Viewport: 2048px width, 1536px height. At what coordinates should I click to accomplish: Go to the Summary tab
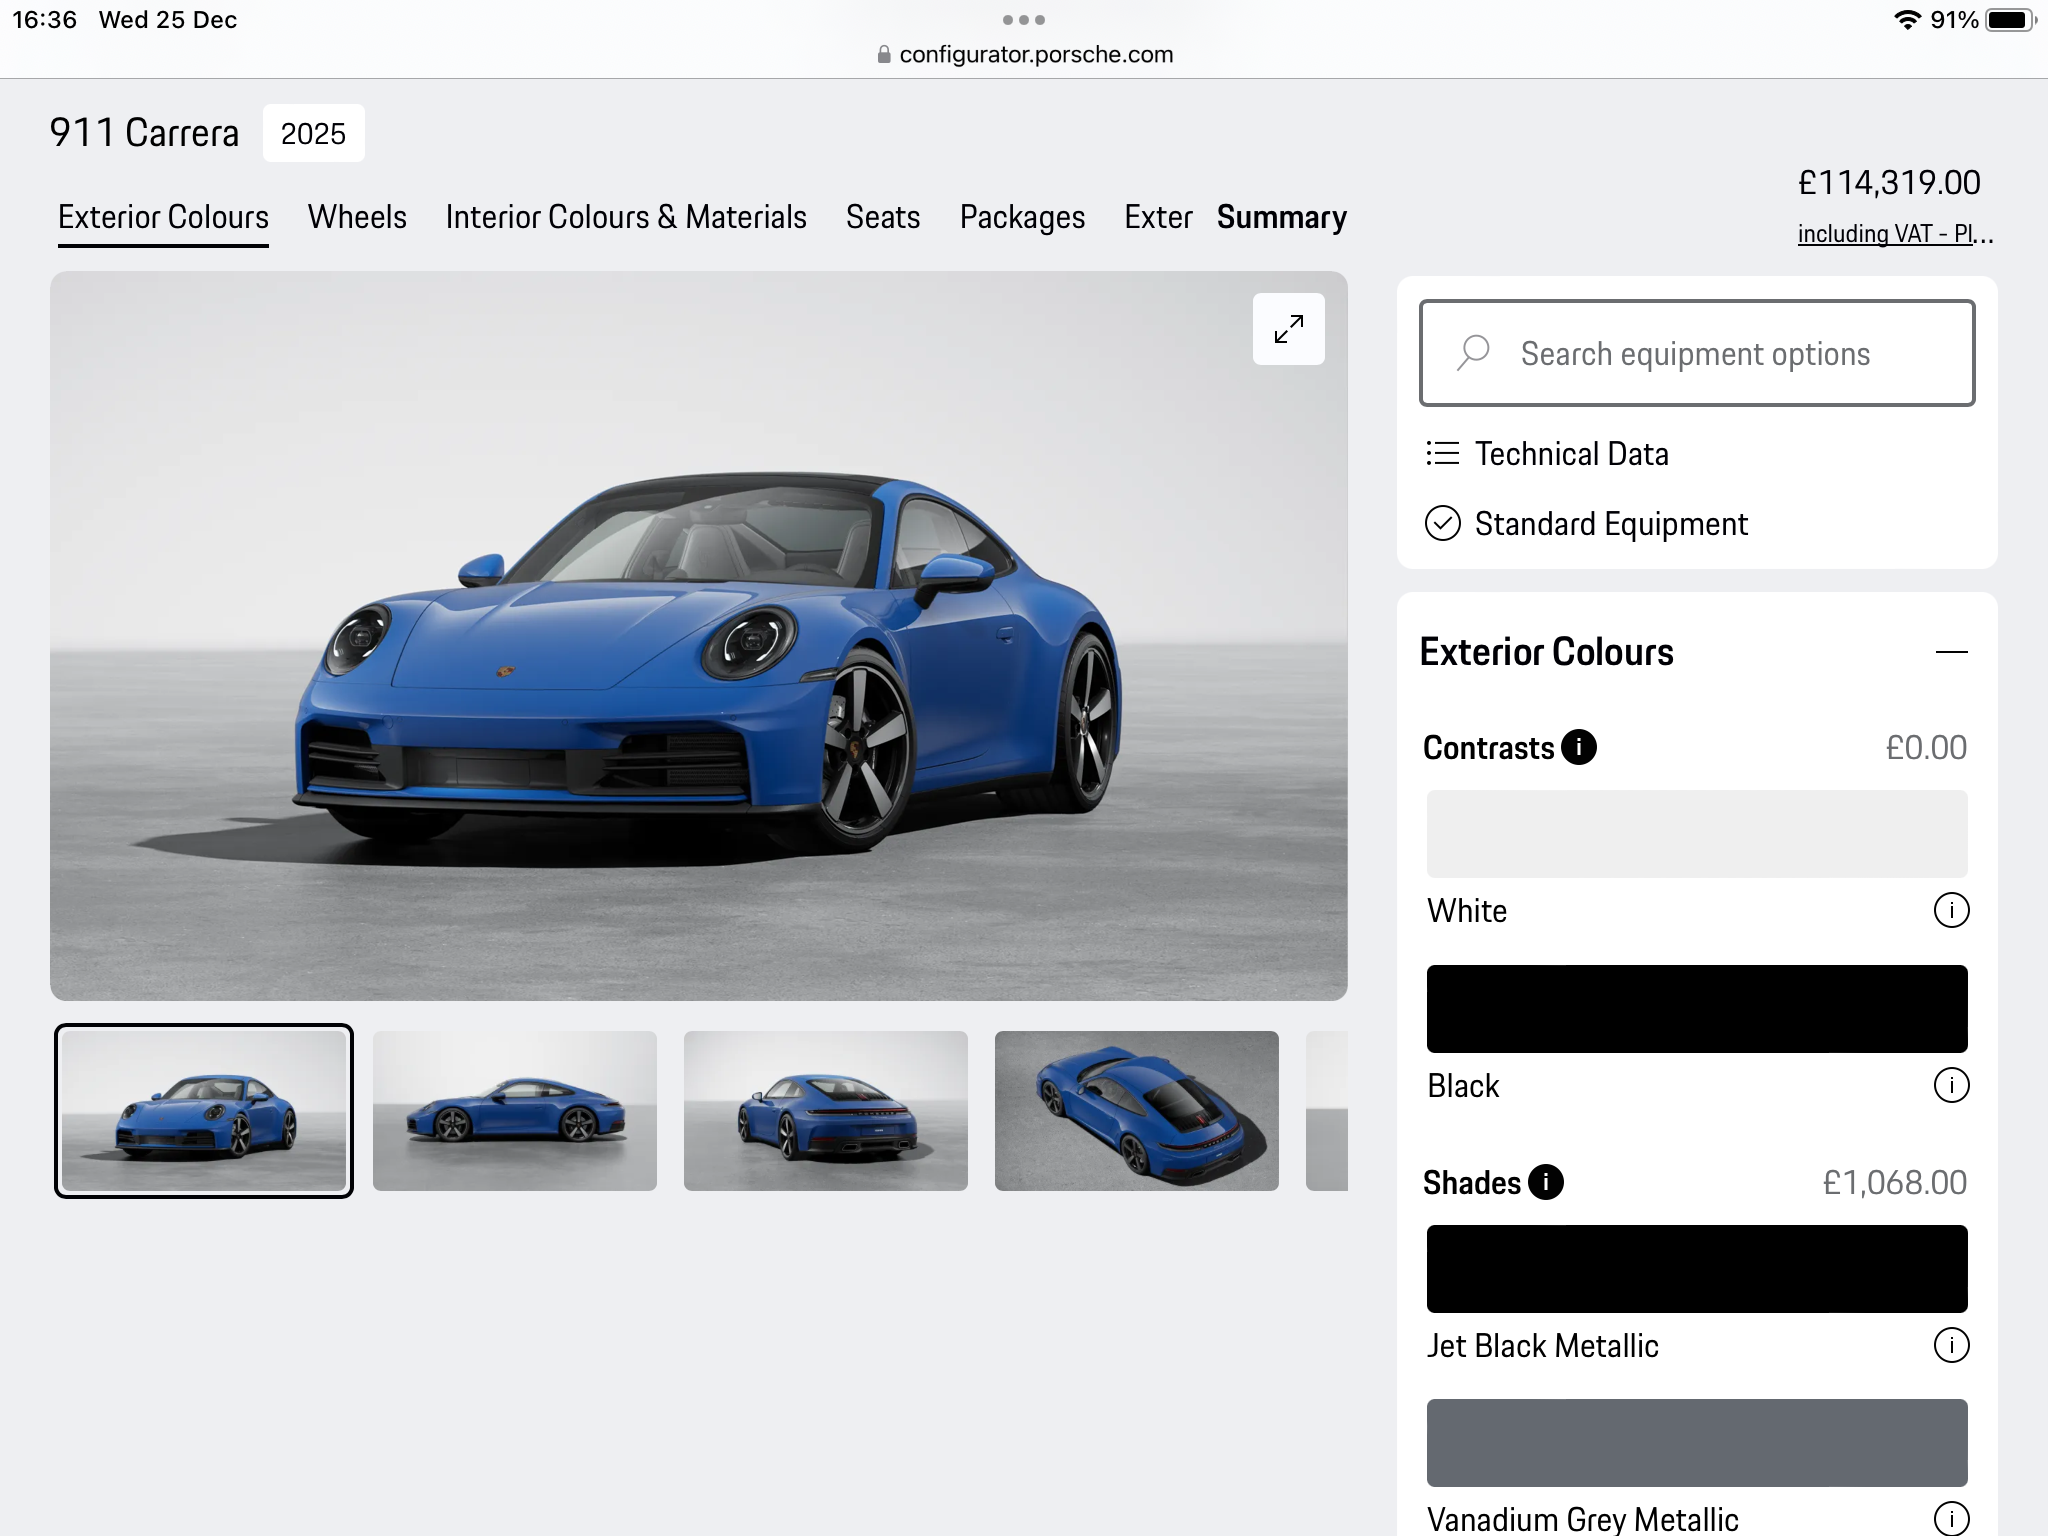1281,217
